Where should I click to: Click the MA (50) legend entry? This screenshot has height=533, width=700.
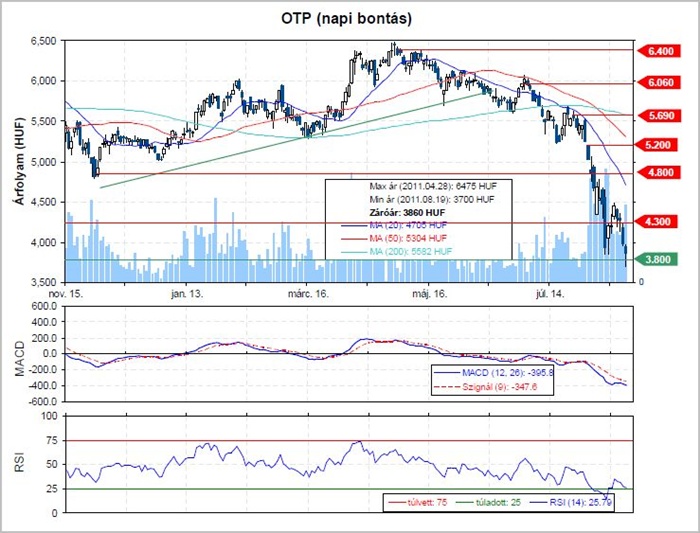click(x=394, y=238)
